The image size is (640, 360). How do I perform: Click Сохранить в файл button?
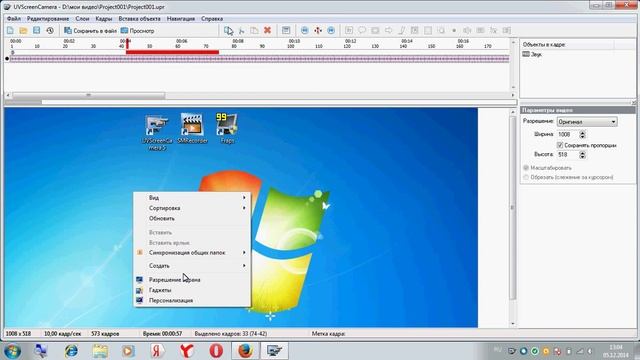(90, 31)
